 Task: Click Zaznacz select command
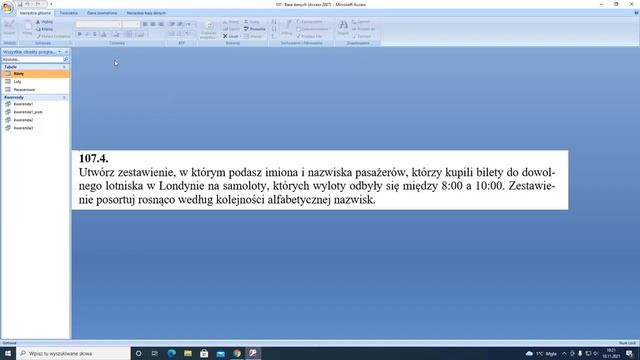pos(362,36)
